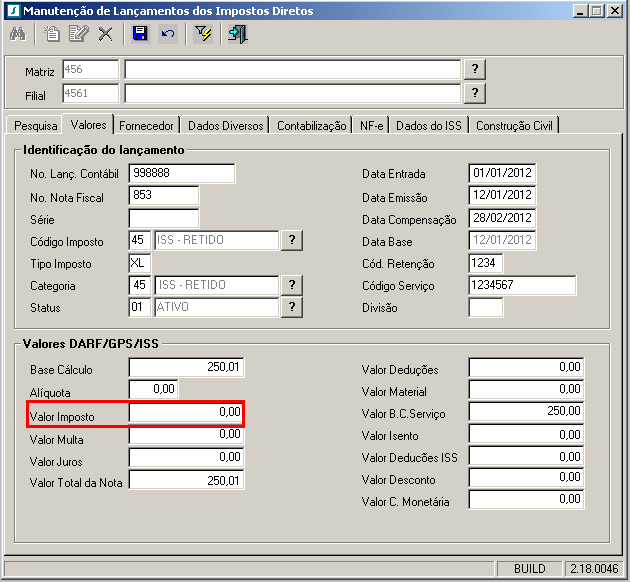The height and width of the screenshot is (582, 630).
Task: Open the Matriz lookup question button
Action: (475, 69)
